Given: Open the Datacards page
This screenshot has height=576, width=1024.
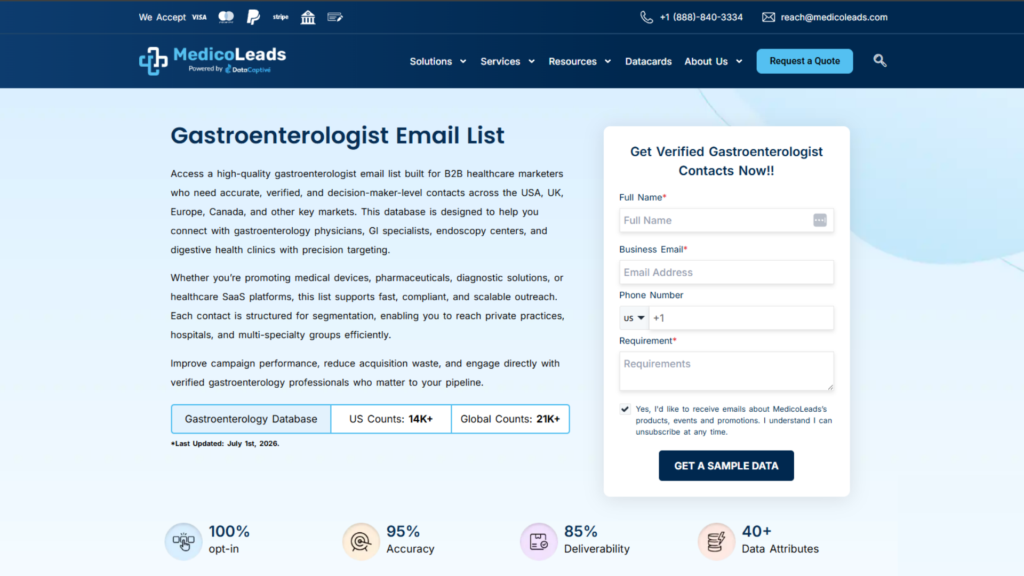Looking at the screenshot, I should [x=648, y=61].
